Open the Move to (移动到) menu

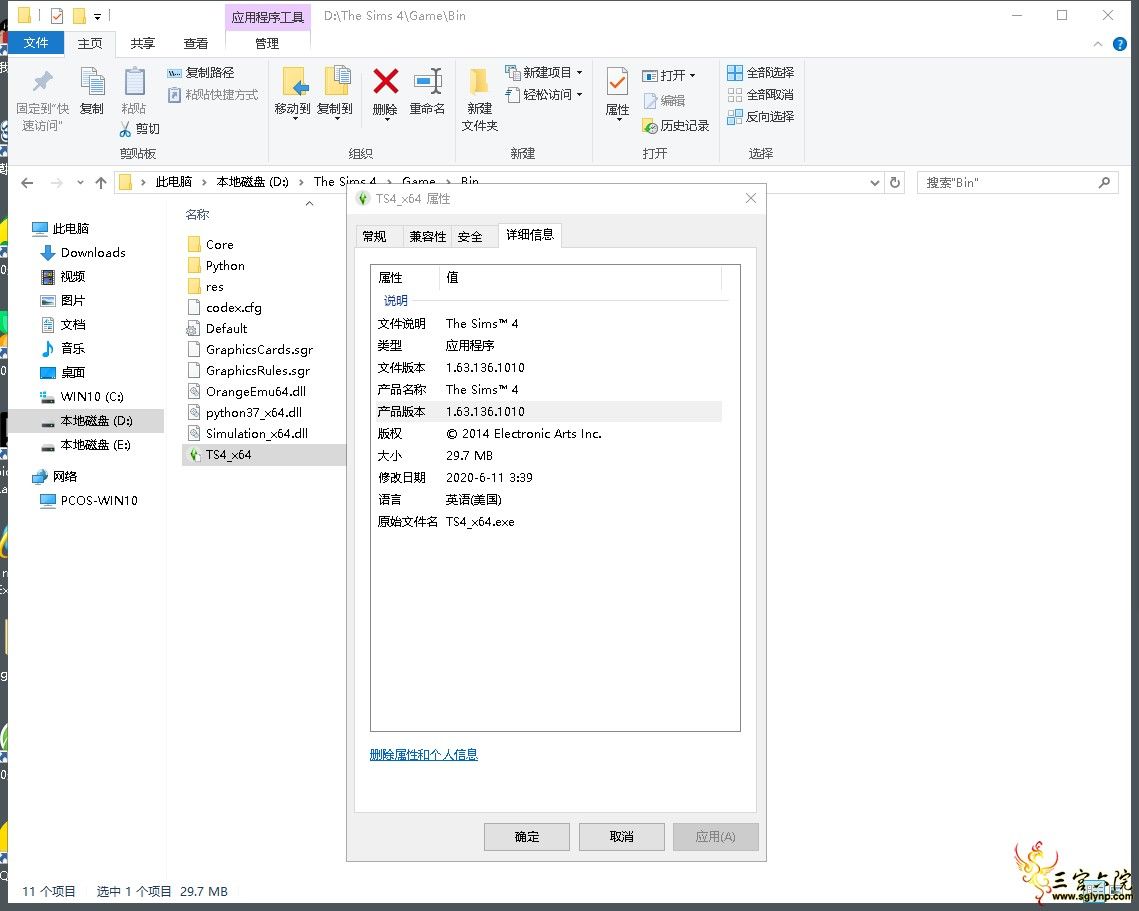(293, 92)
